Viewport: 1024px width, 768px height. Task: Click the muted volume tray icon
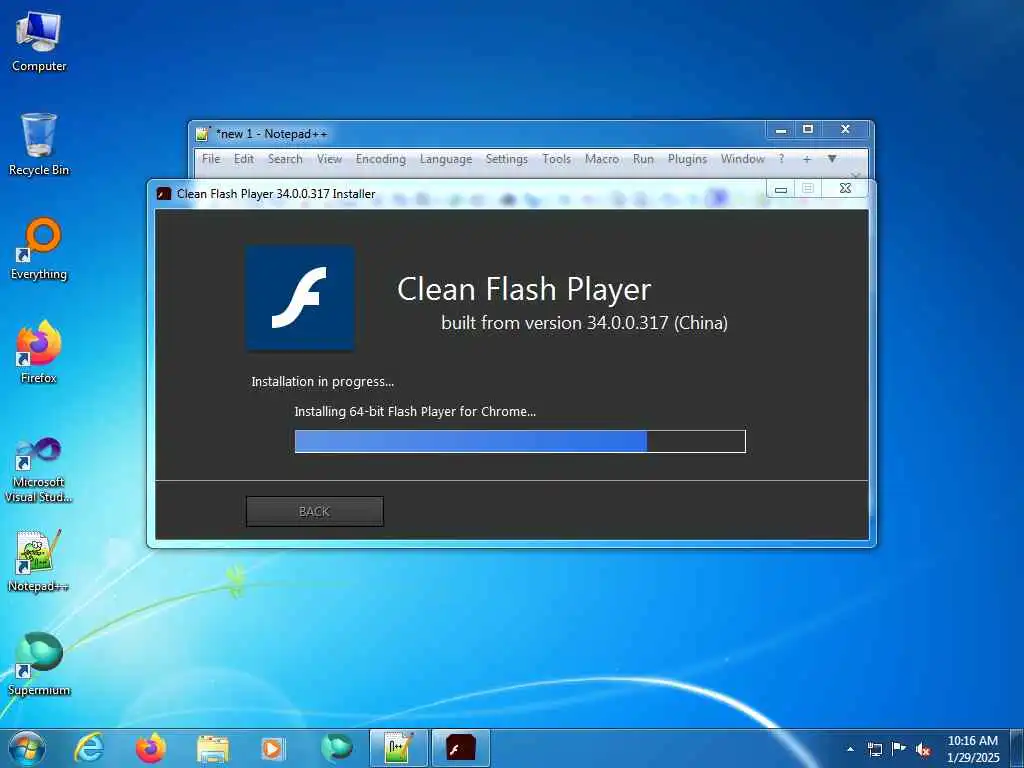coord(923,749)
